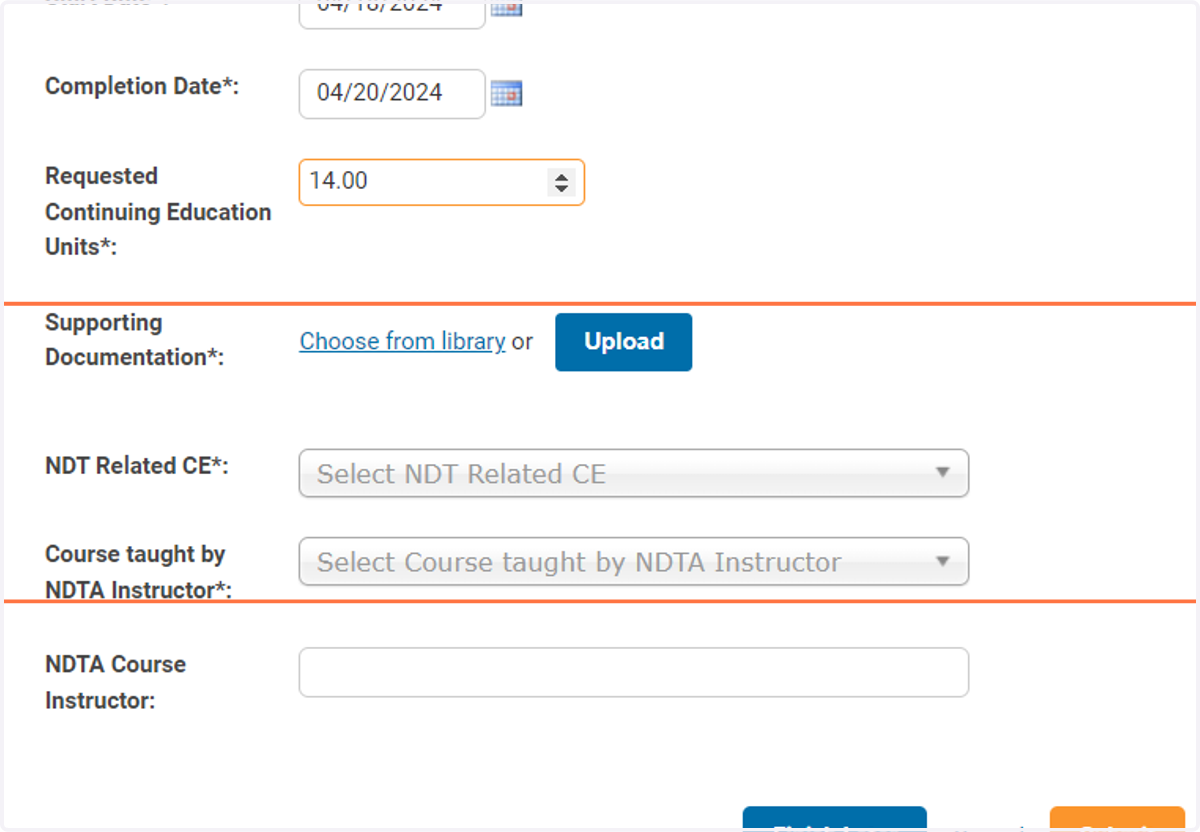
Task: Click the NDTA Course Instructor text field
Action: click(634, 672)
